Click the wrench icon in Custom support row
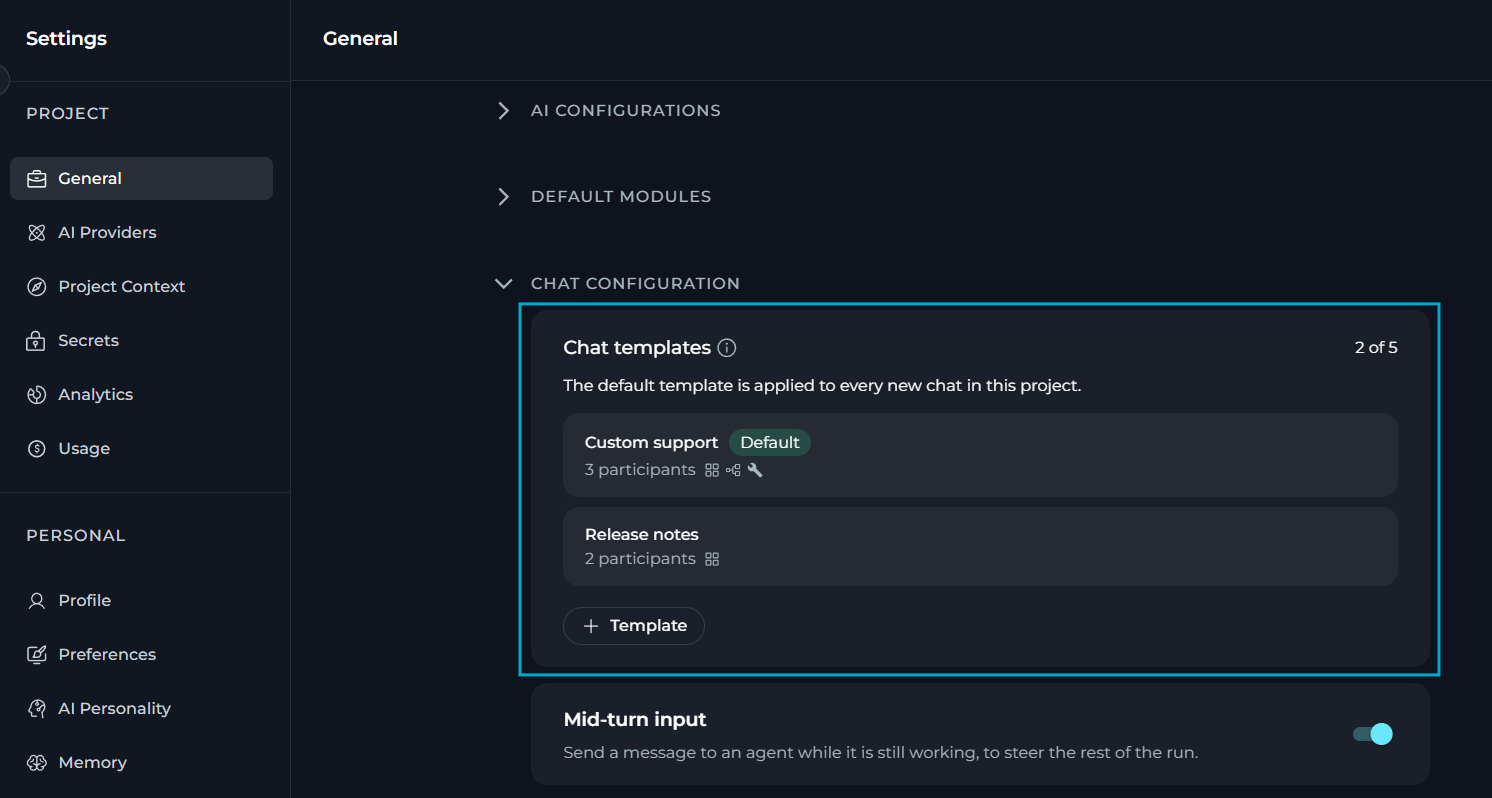This screenshot has height=798, width=1492. click(x=755, y=470)
